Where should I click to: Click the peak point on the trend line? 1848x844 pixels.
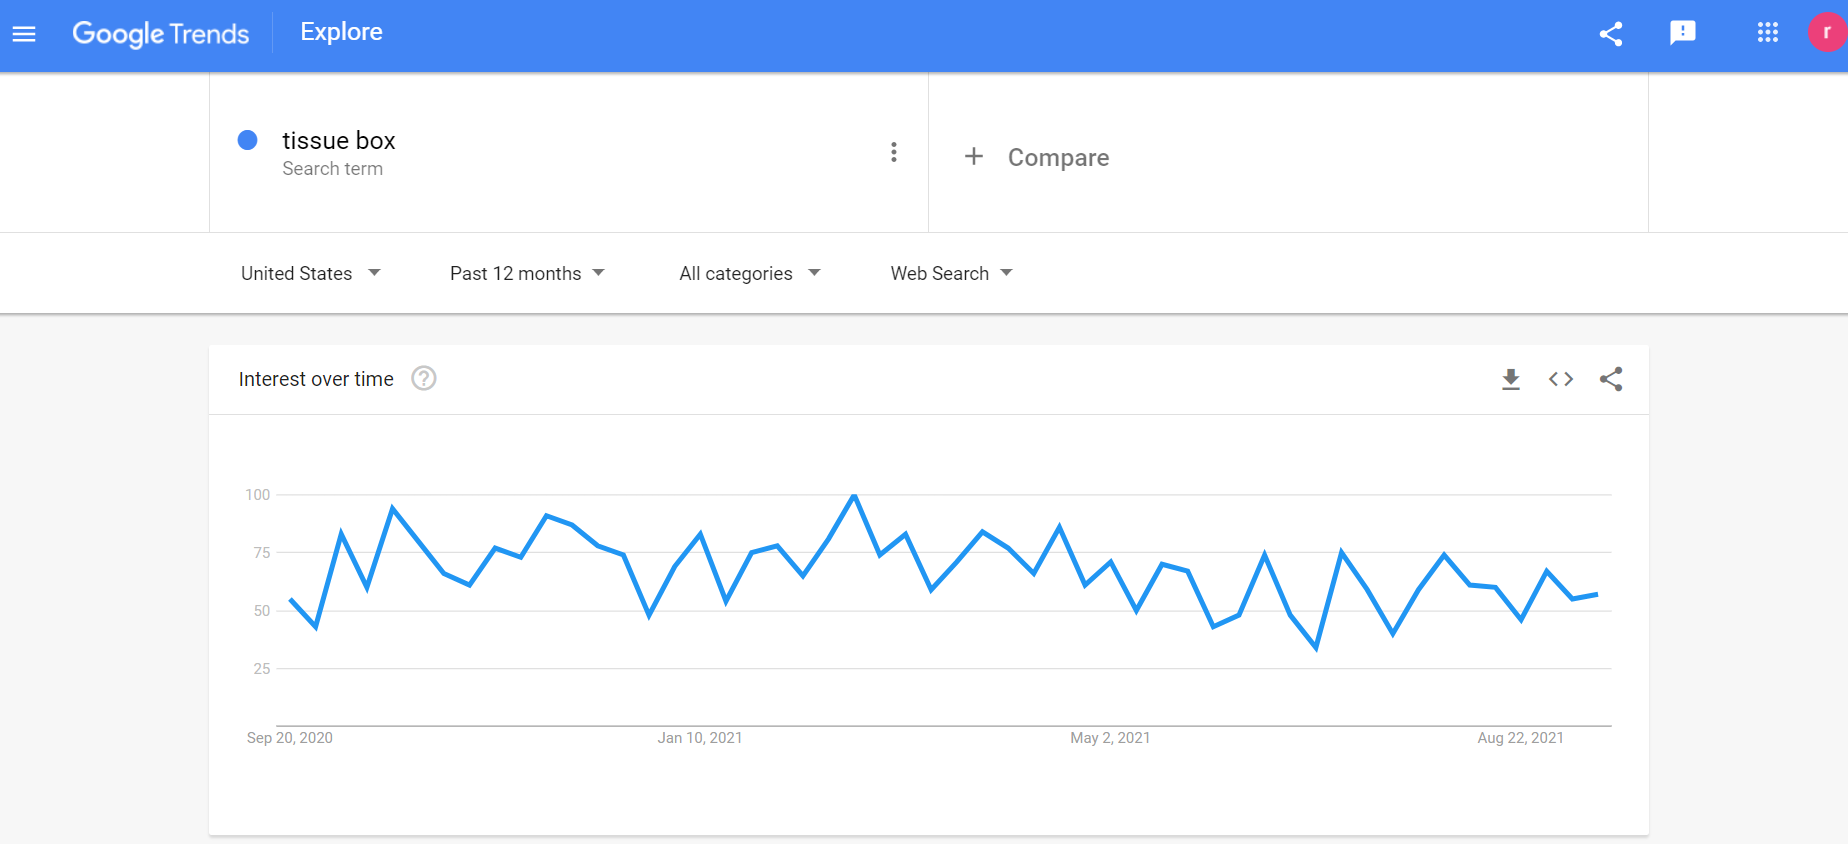854,495
